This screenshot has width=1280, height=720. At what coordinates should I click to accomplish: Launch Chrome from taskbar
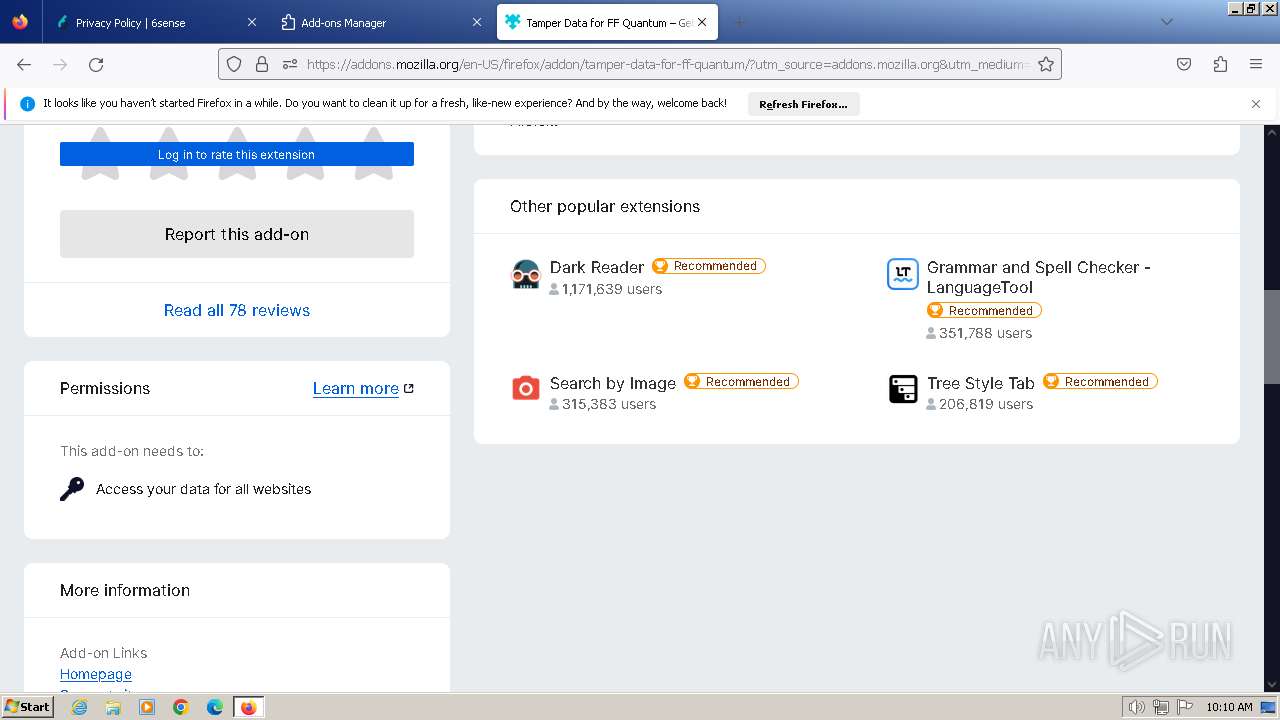point(181,707)
